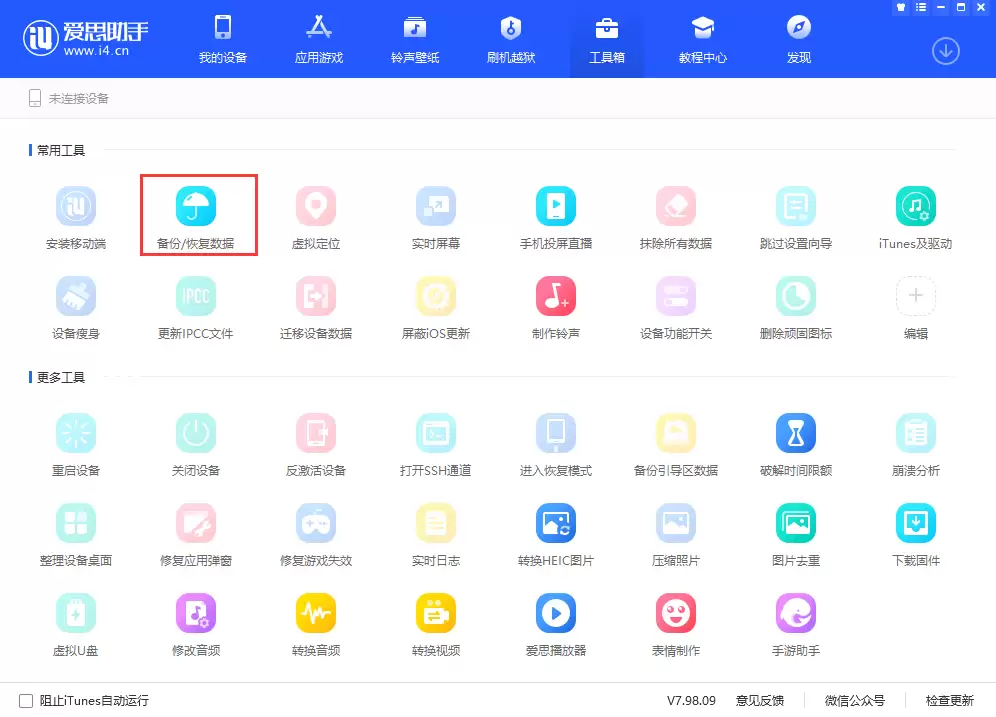Click 微信公众号 link

tap(854, 700)
